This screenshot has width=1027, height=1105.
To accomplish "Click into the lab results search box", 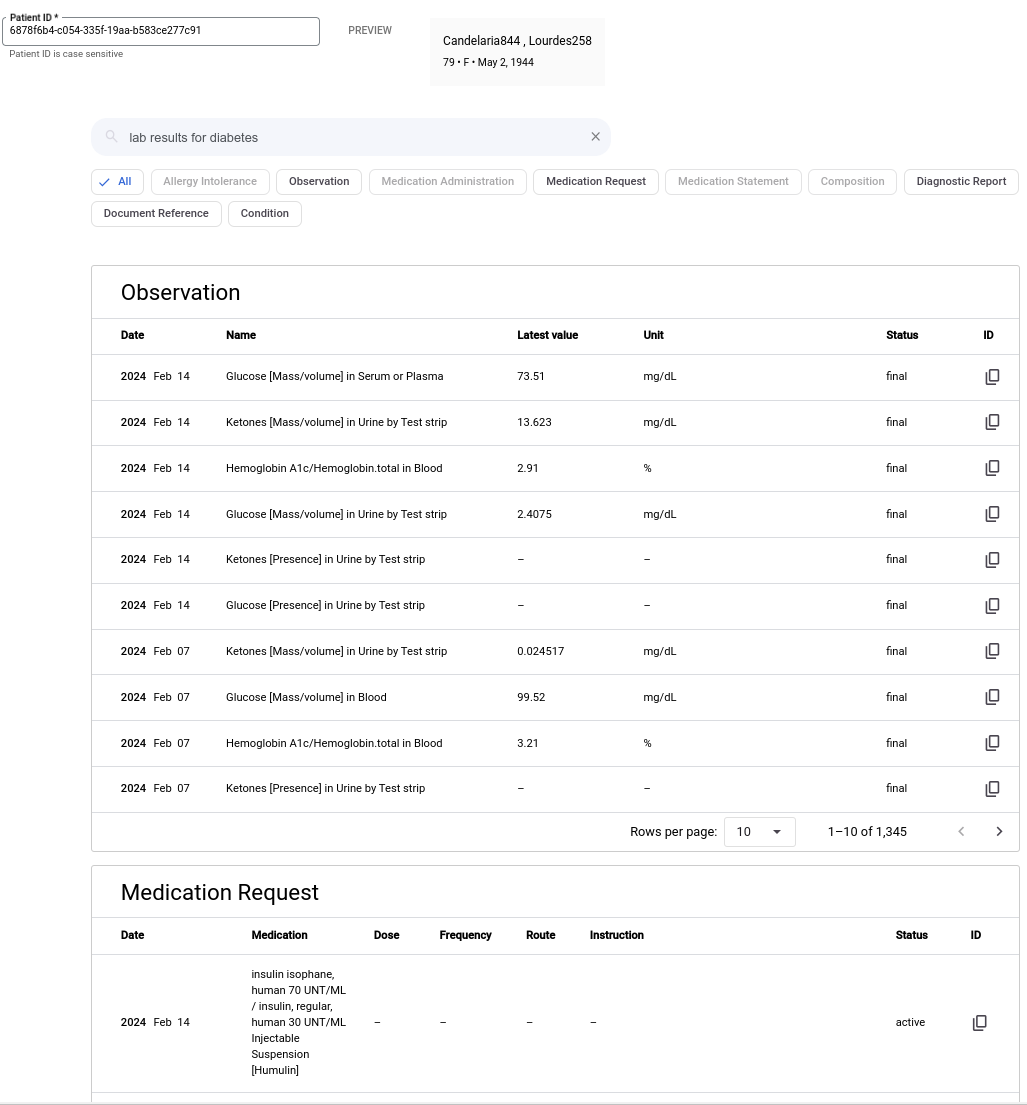I will pos(350,137).
